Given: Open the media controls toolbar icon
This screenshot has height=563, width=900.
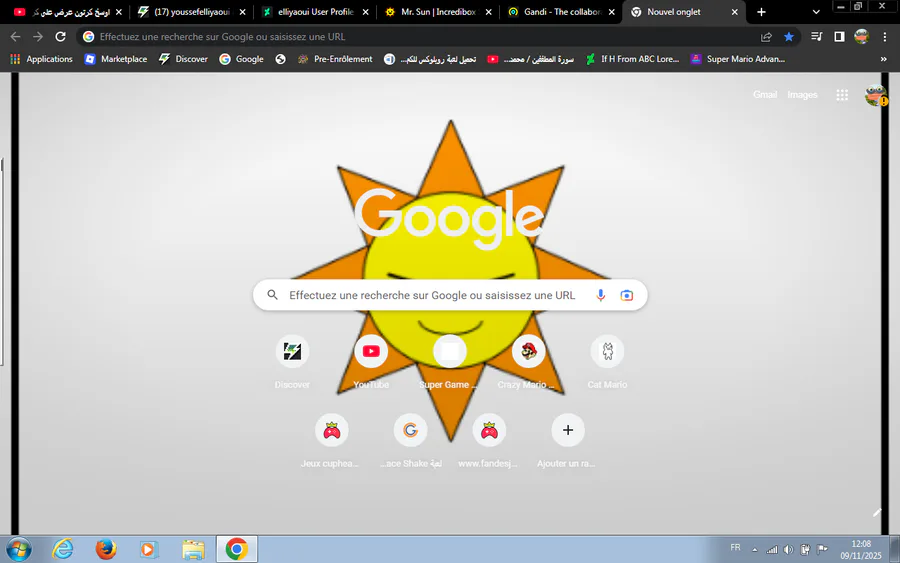Looking at the screenshot, I should tap(816, 37).
